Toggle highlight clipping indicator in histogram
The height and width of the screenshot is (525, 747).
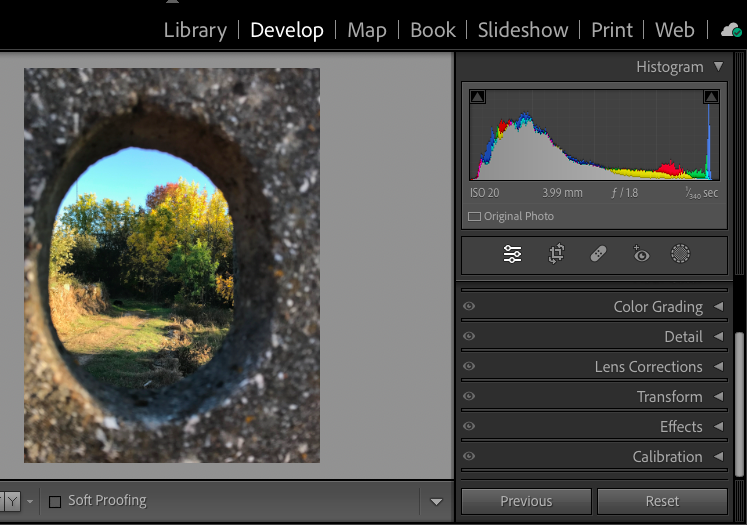(711, 97)
